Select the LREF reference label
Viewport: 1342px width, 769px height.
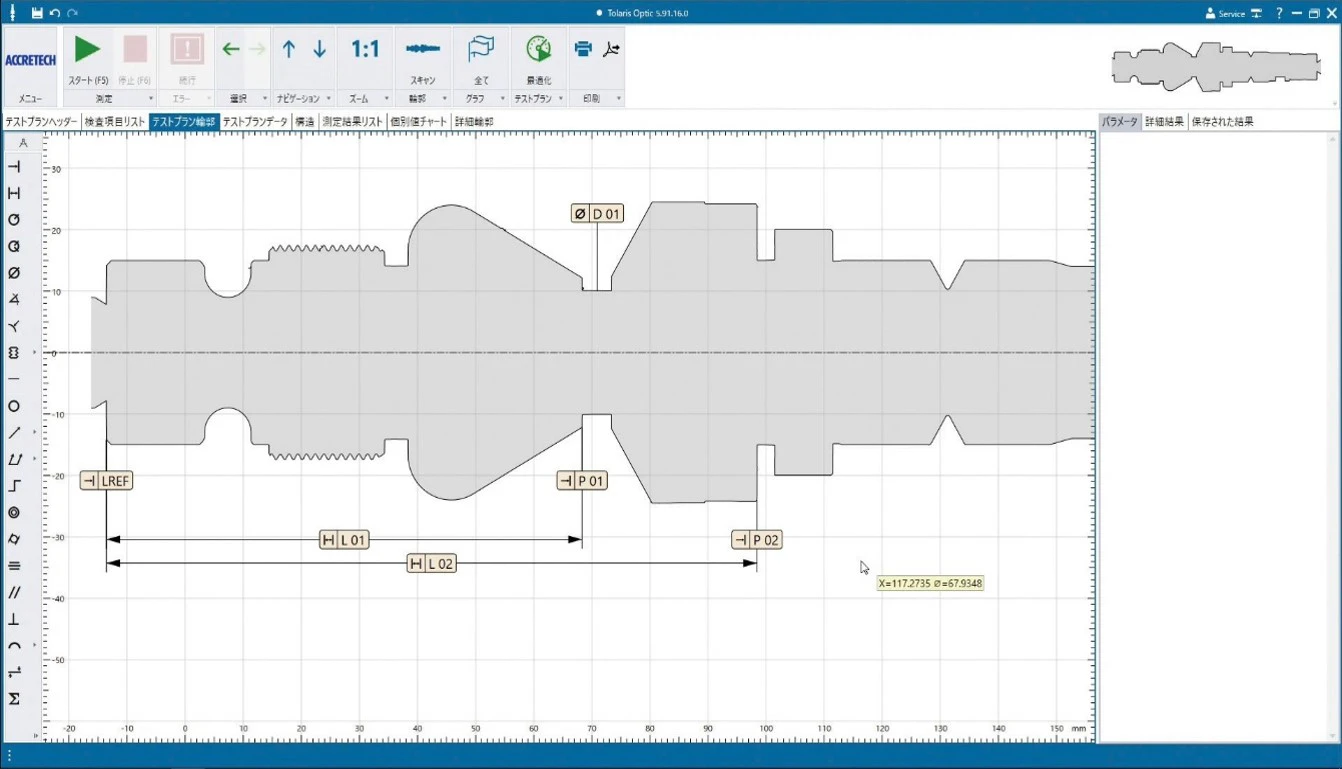coord(107,481)
